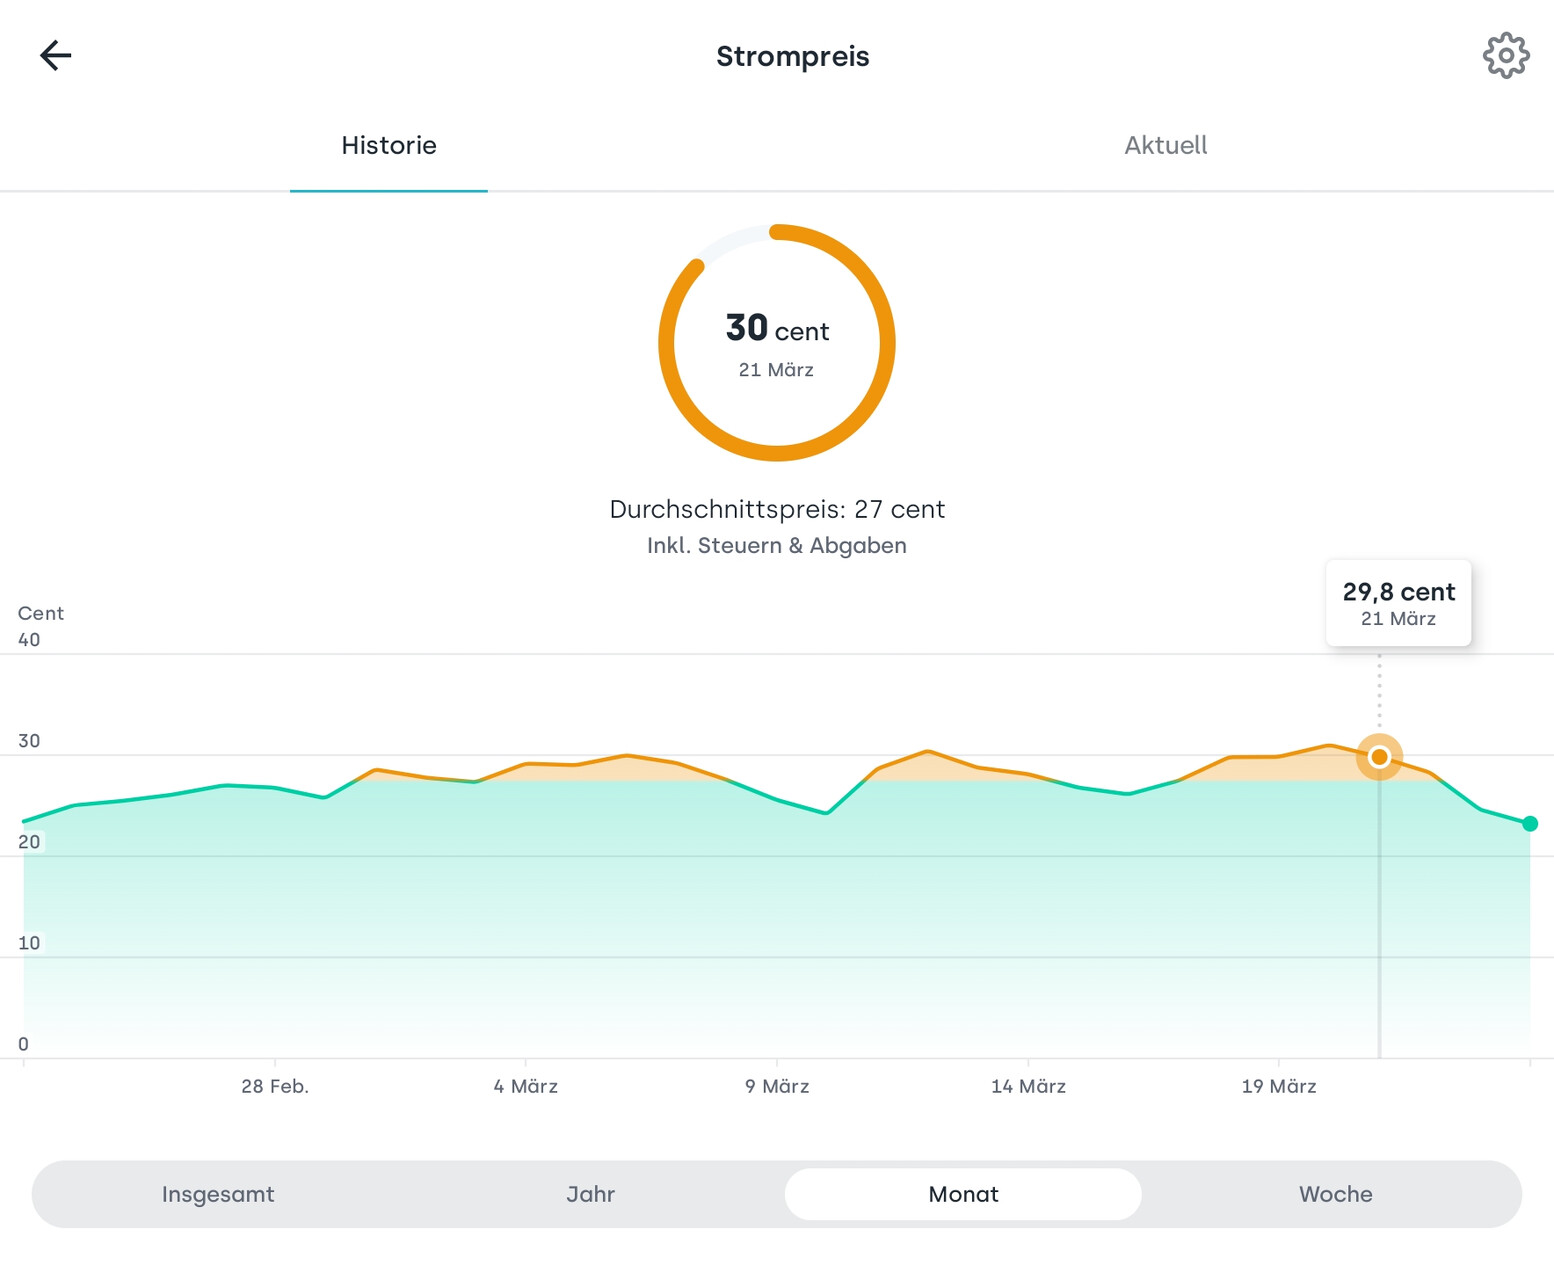Tap the 9 März axis date

tap(777, 1086)
